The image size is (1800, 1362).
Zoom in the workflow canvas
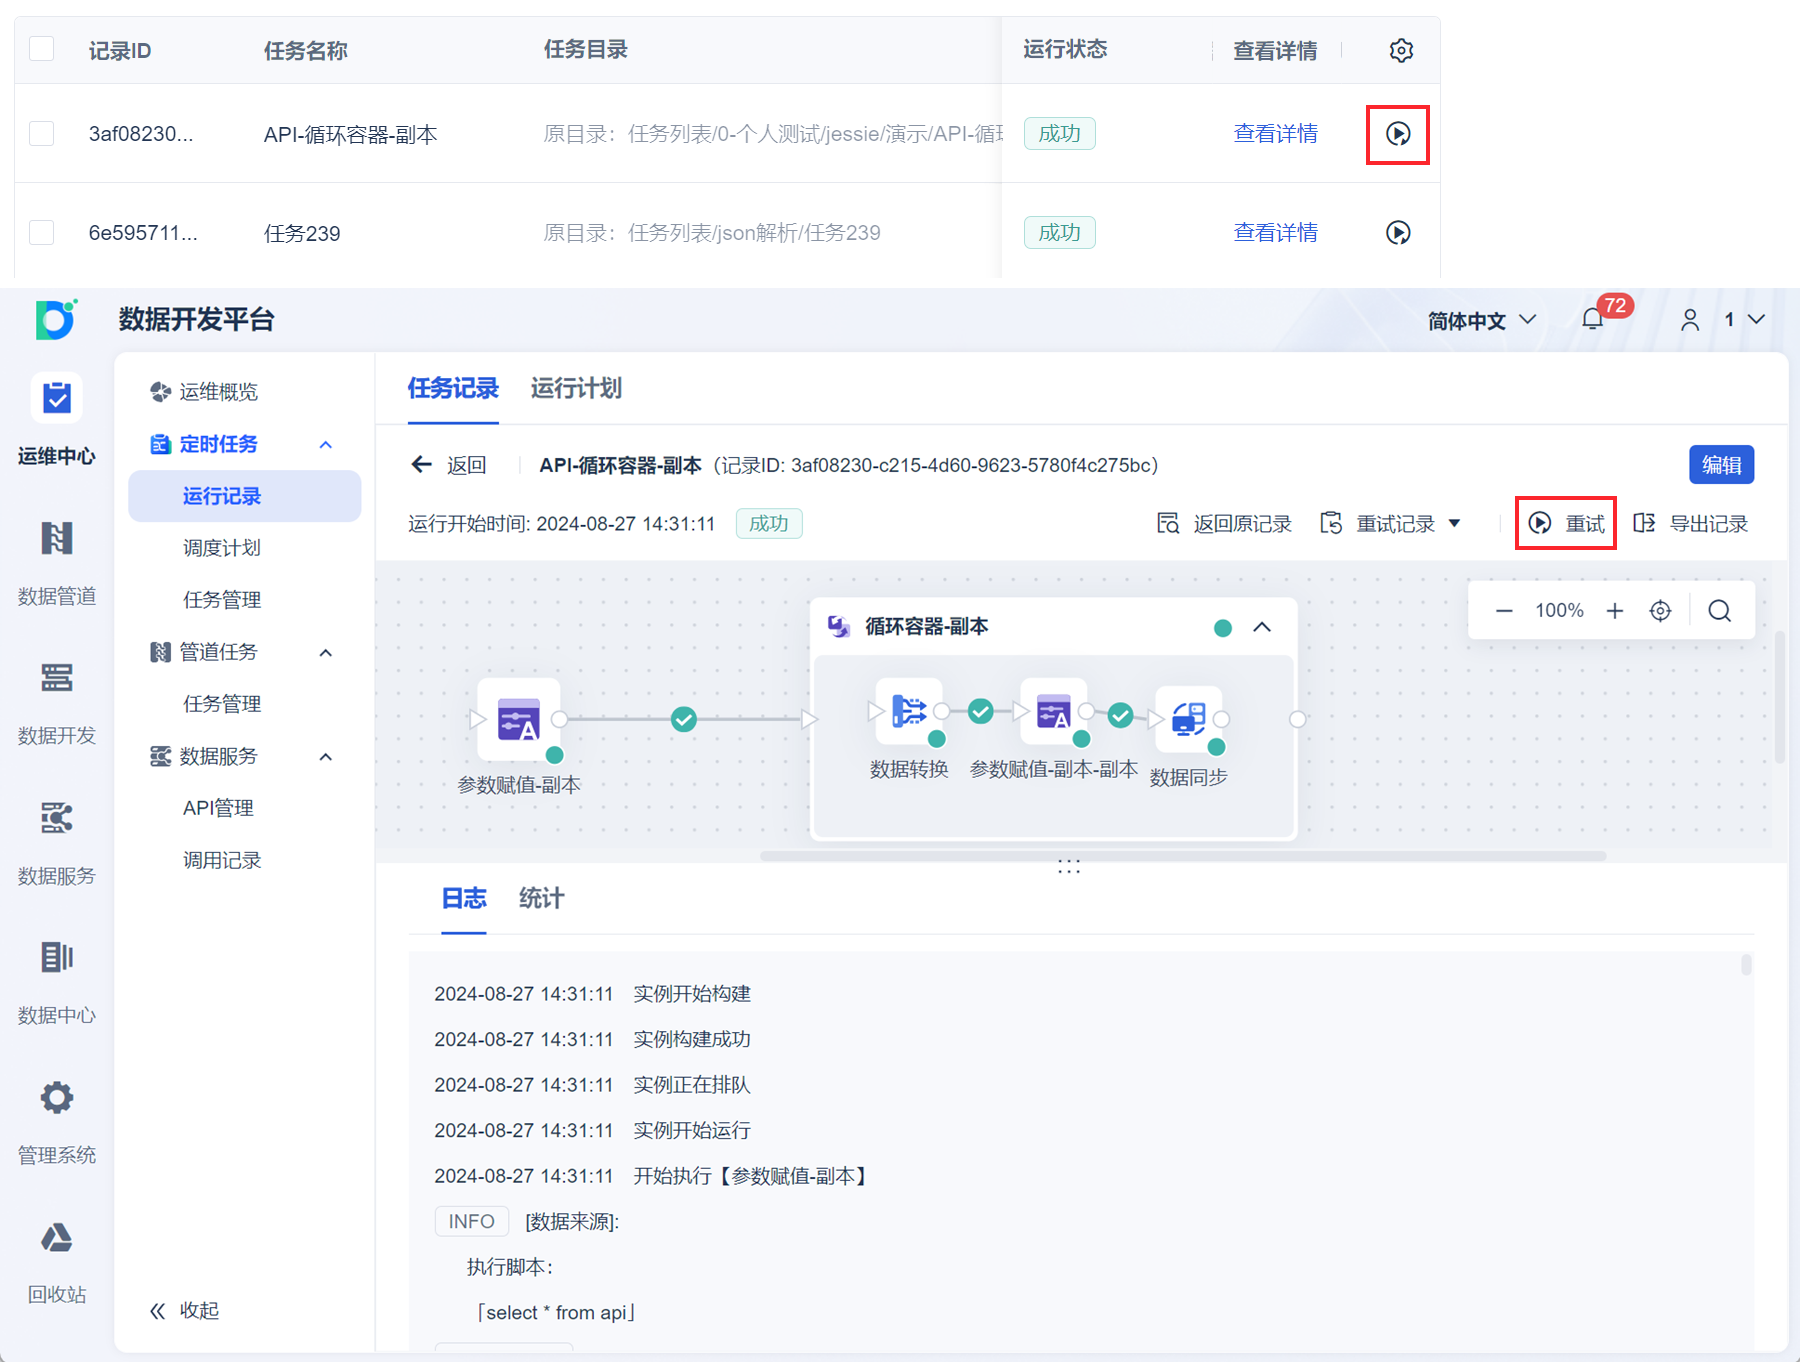click(1615, 611)
